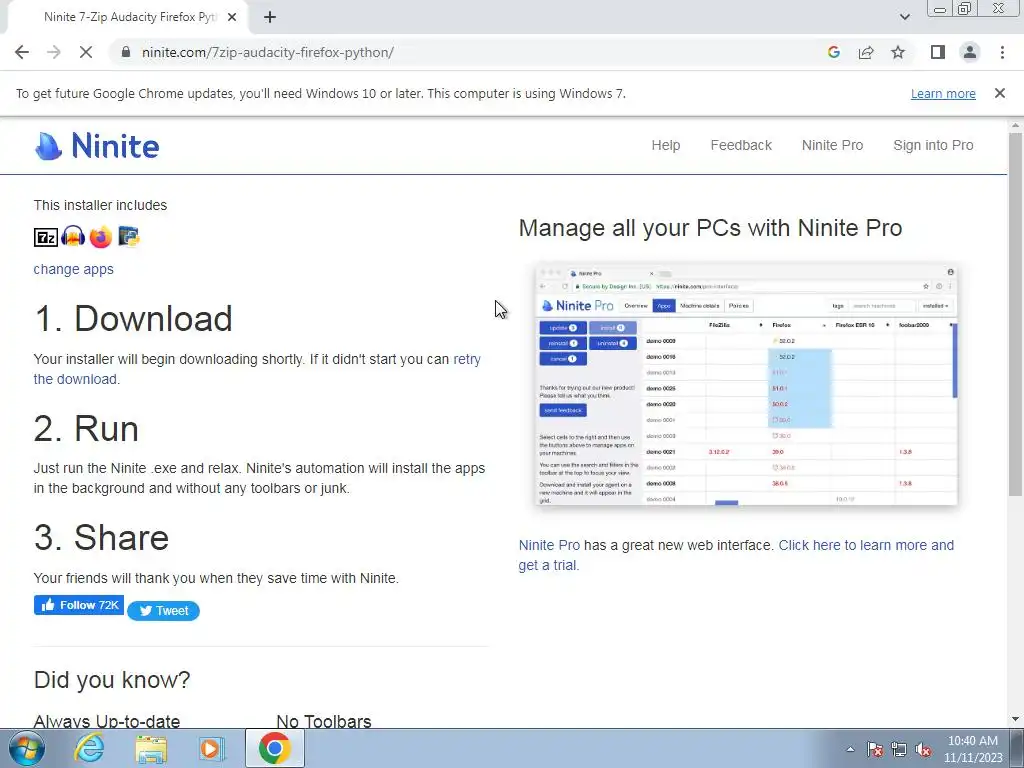The height and width of the screenshot is (768, 1024).
Task: Click the address bar URL
Action: point(268,52)
